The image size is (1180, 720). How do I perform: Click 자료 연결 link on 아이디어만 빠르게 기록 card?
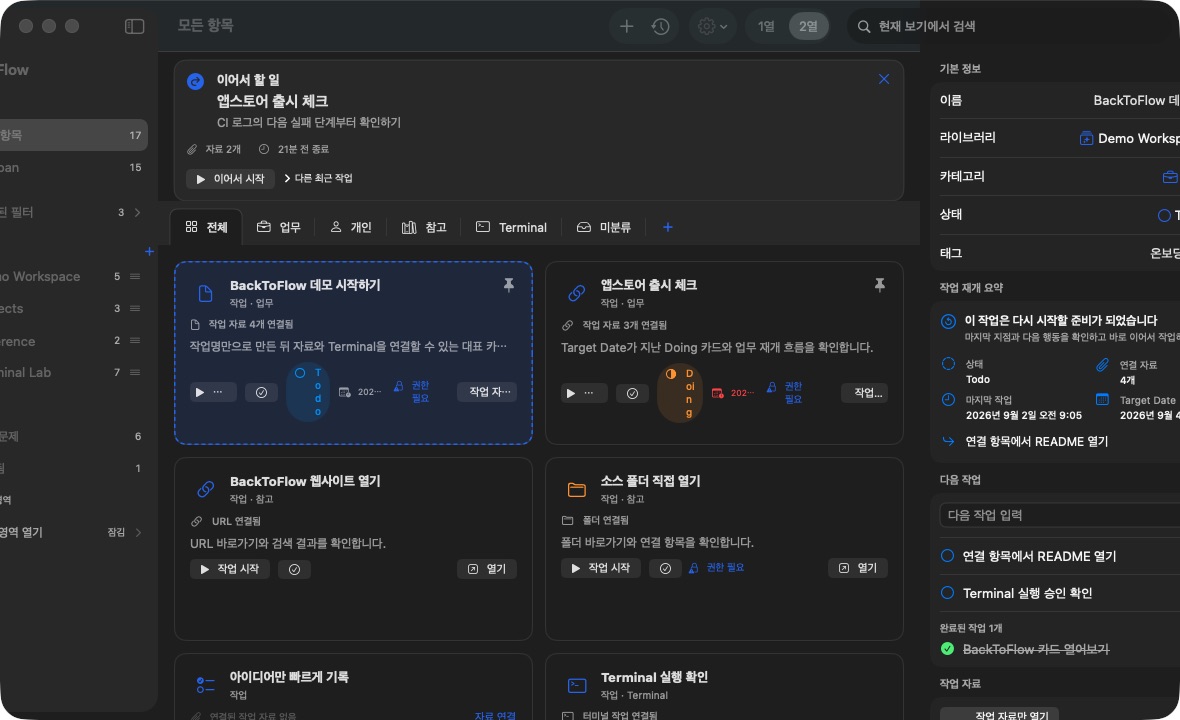pos(494,715)
